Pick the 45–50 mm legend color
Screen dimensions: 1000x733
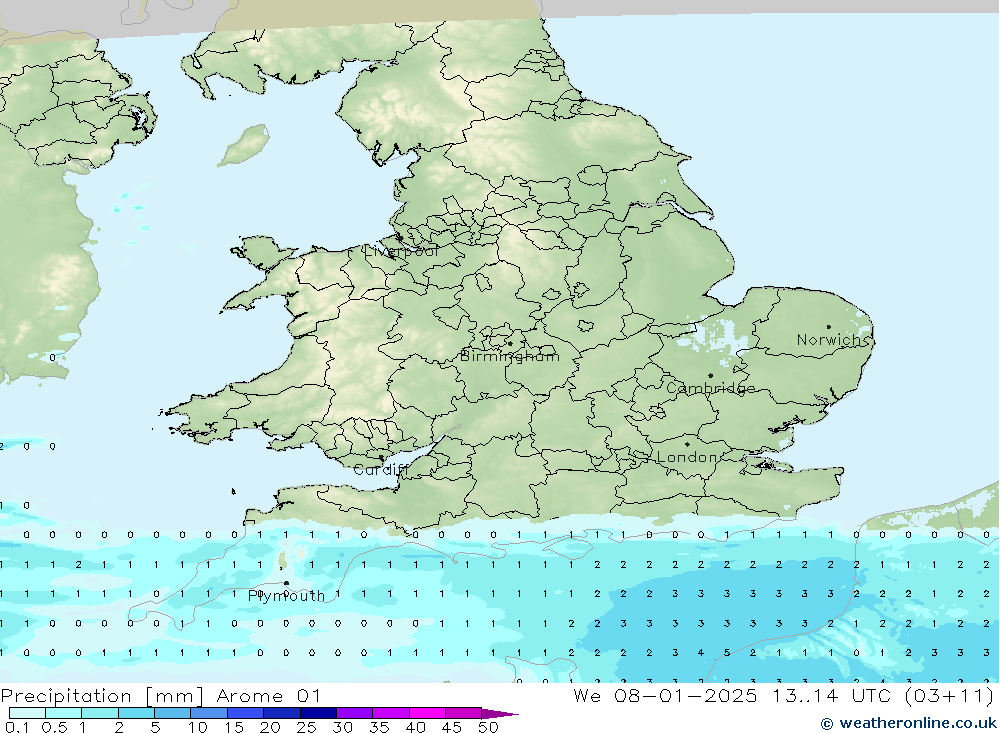(x=464, y=713)
